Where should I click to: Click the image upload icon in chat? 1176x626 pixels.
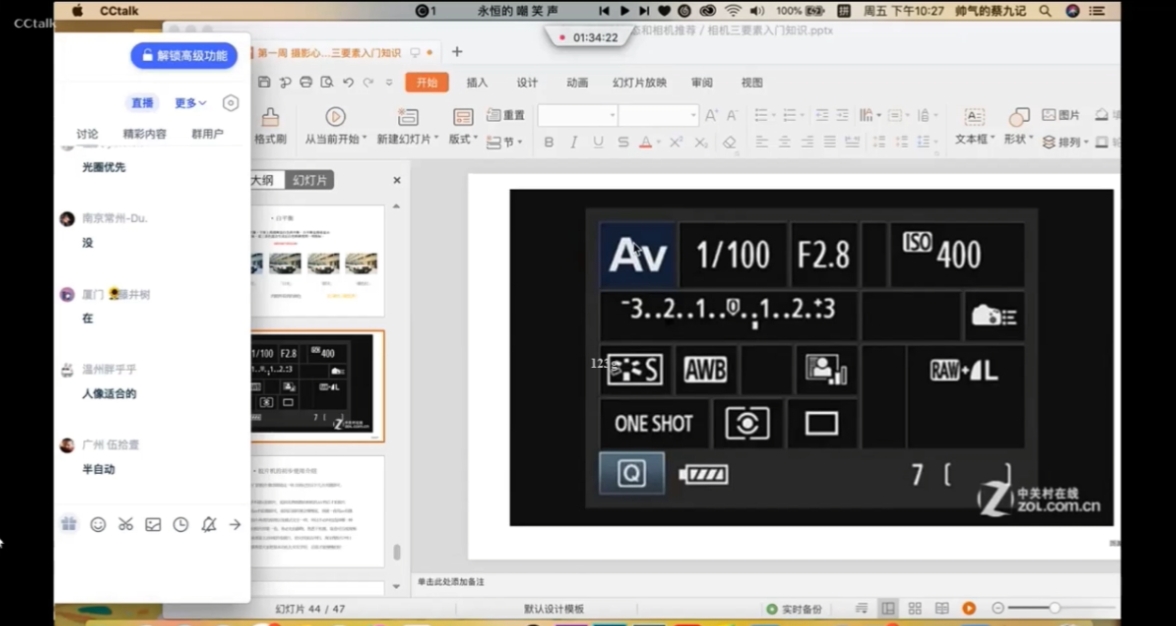[x=153, y=524]
